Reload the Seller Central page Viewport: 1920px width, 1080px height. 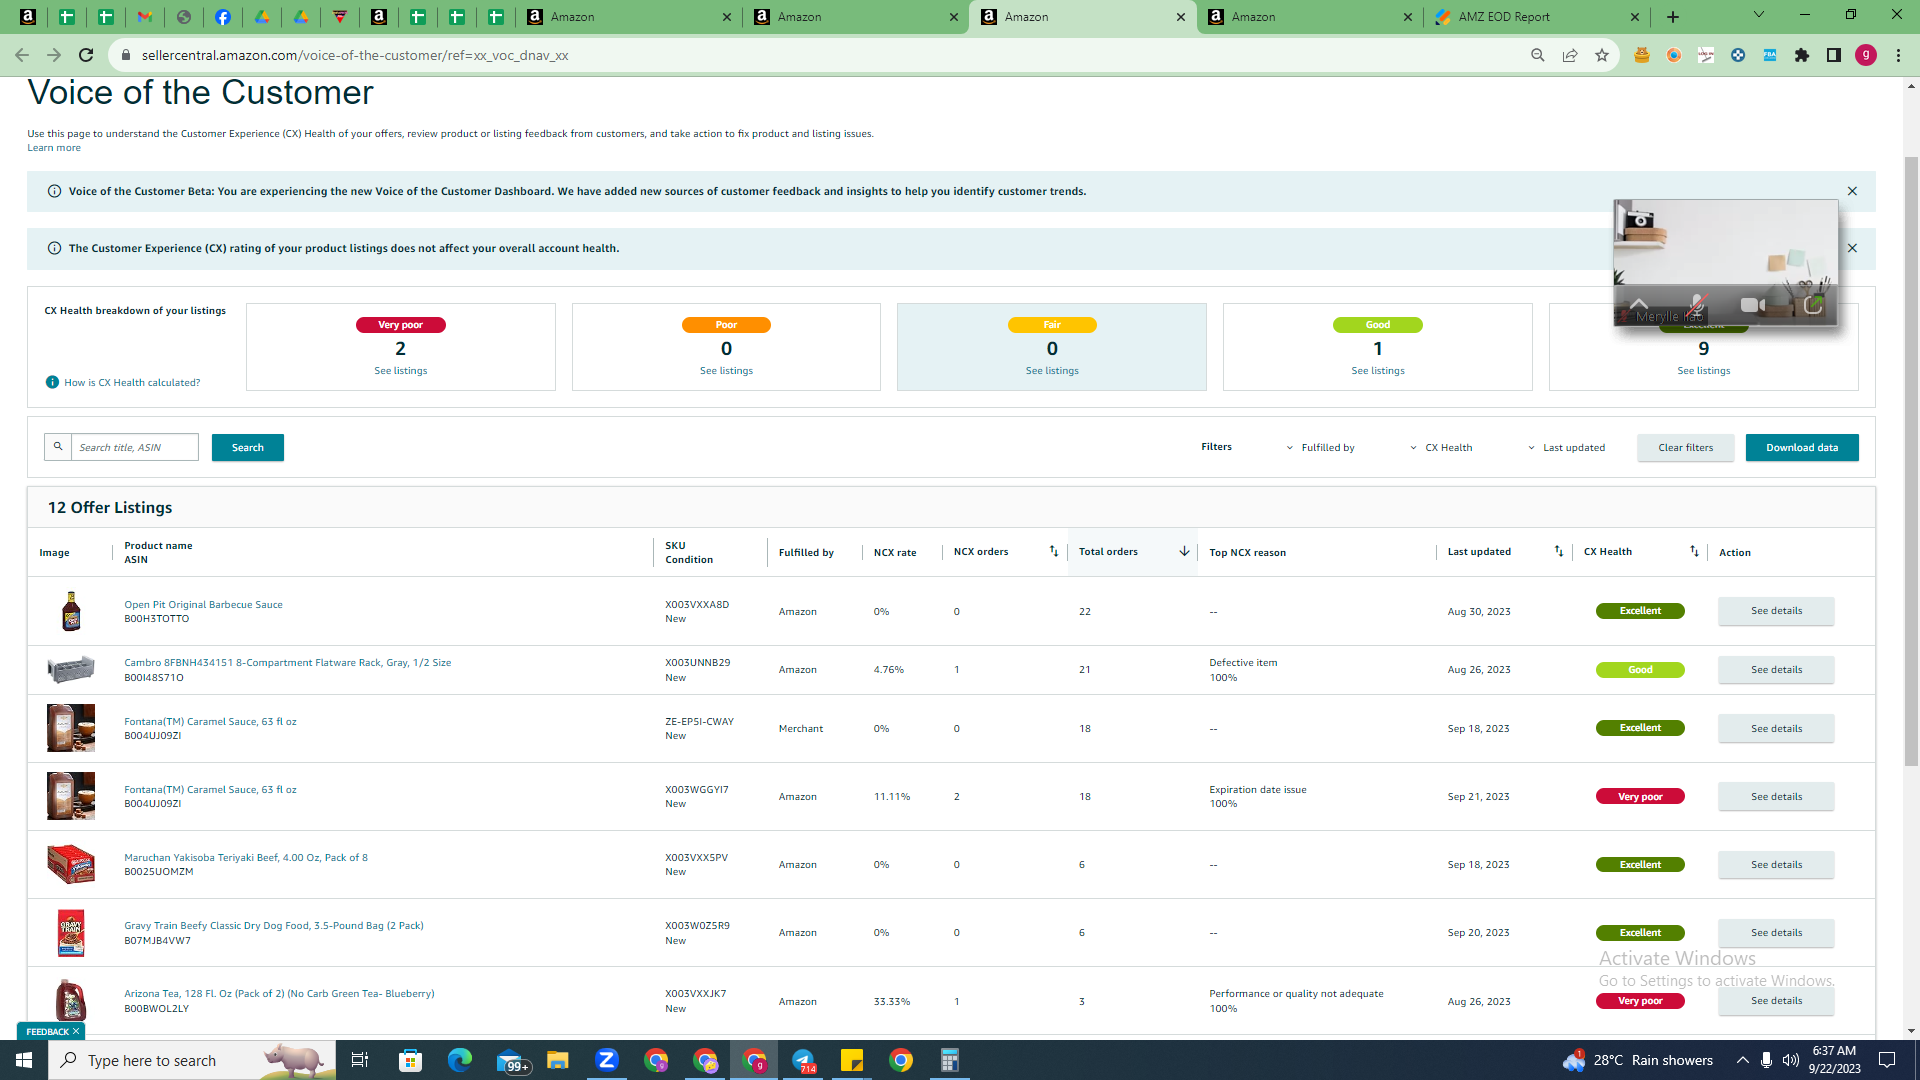pyautogui.click(x=86, y=55)
